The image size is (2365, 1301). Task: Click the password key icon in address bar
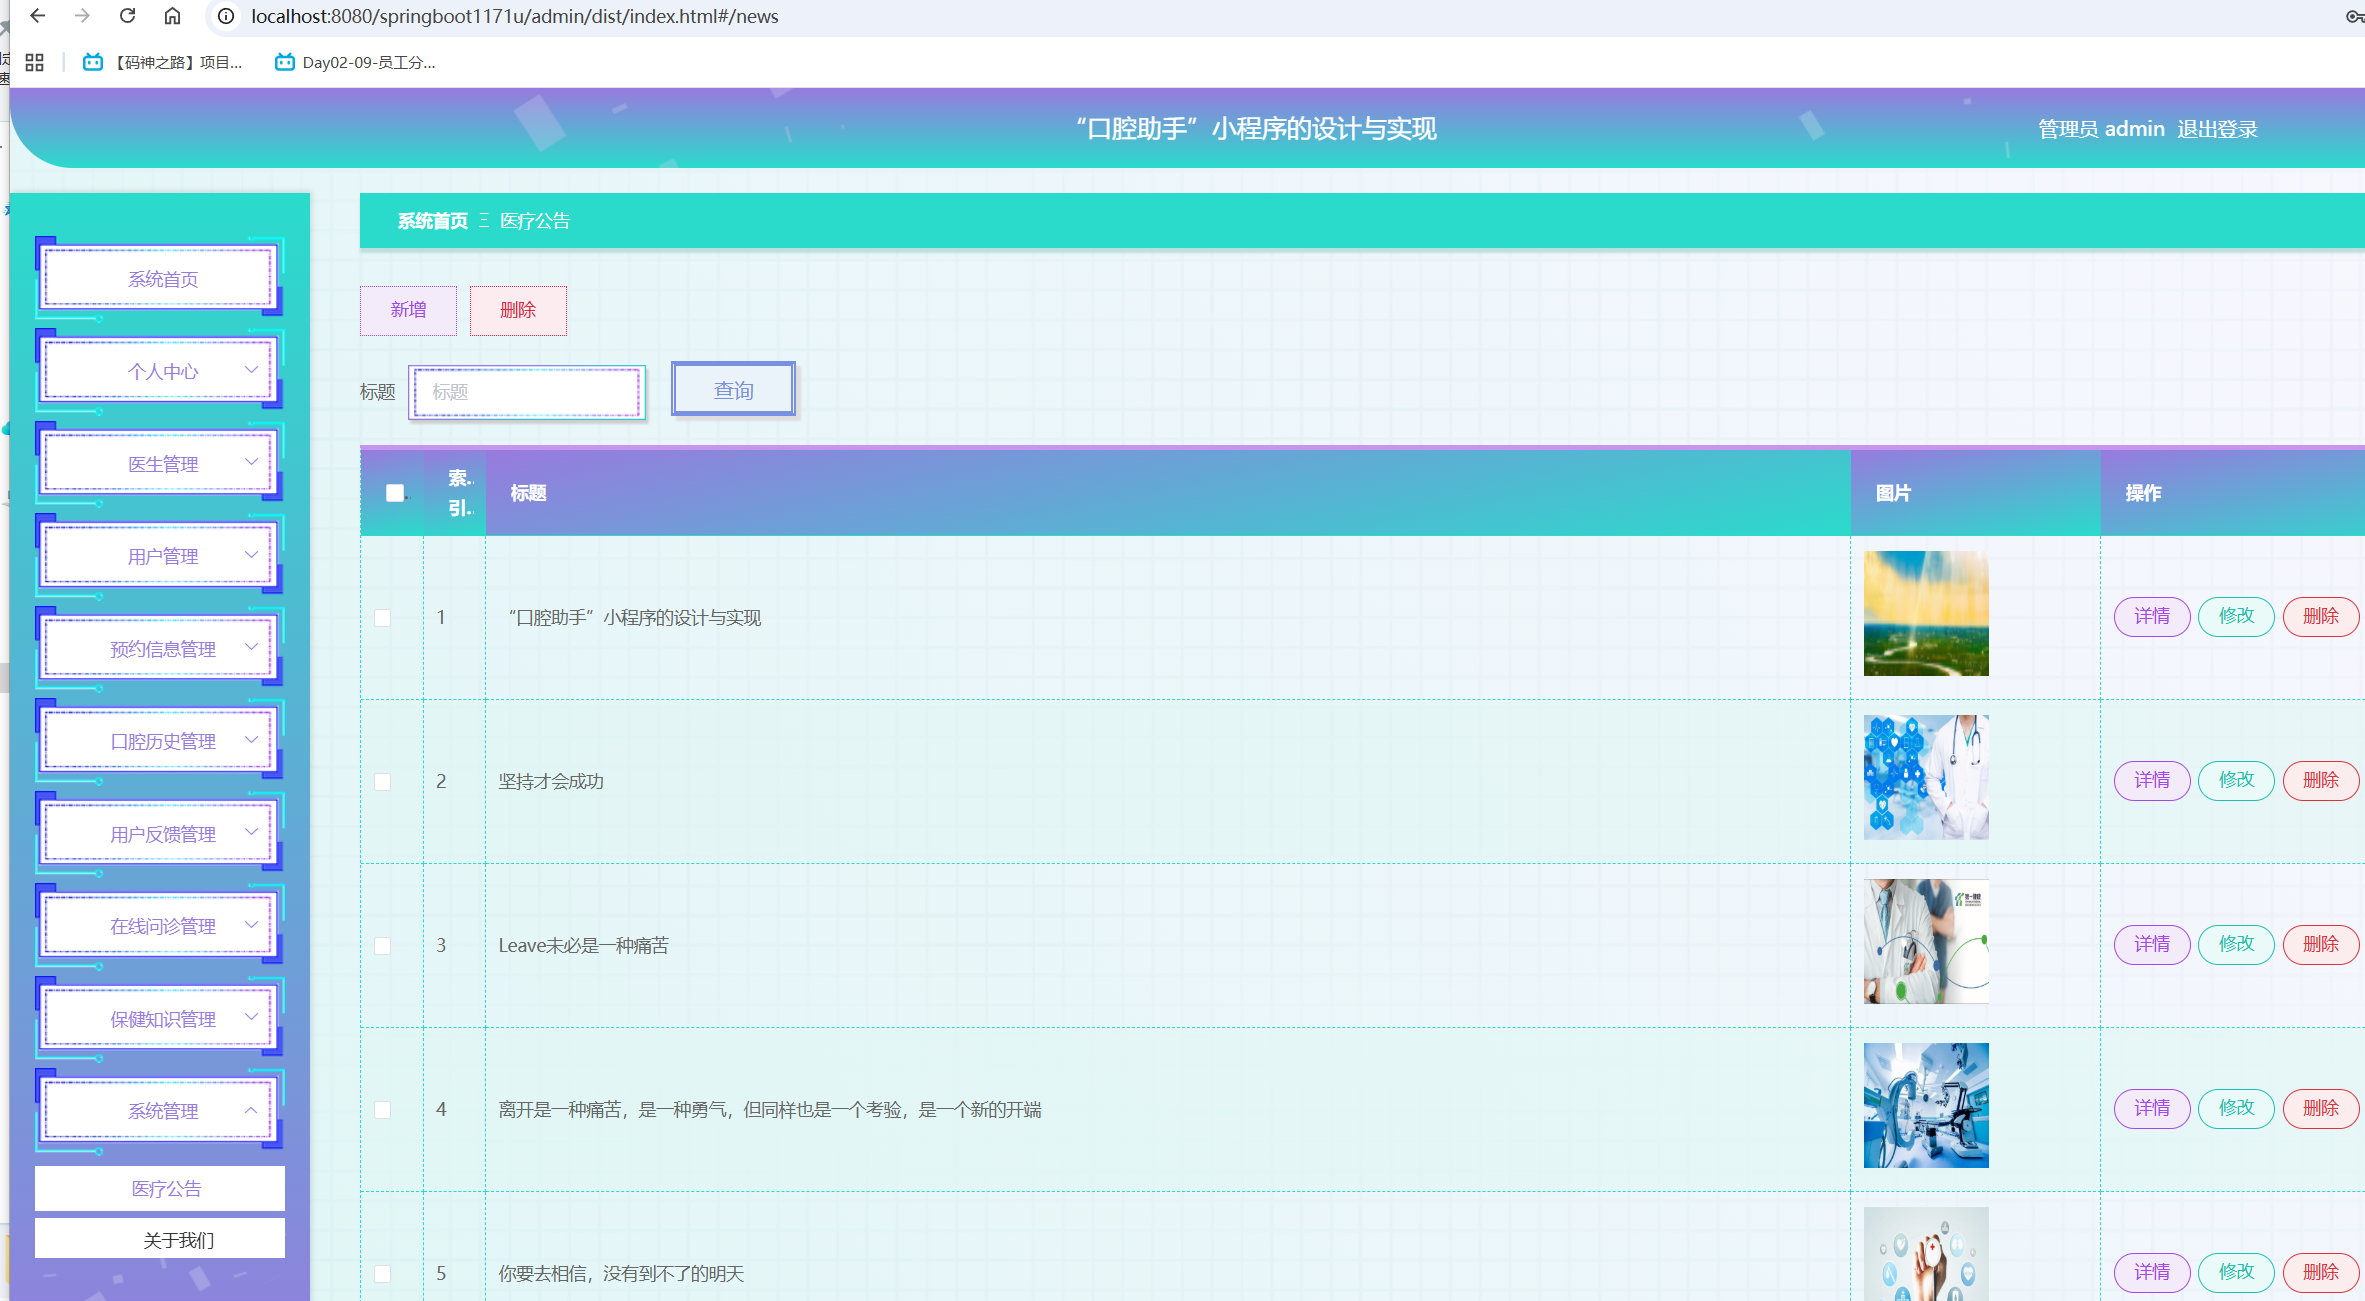click(2354, 16)
